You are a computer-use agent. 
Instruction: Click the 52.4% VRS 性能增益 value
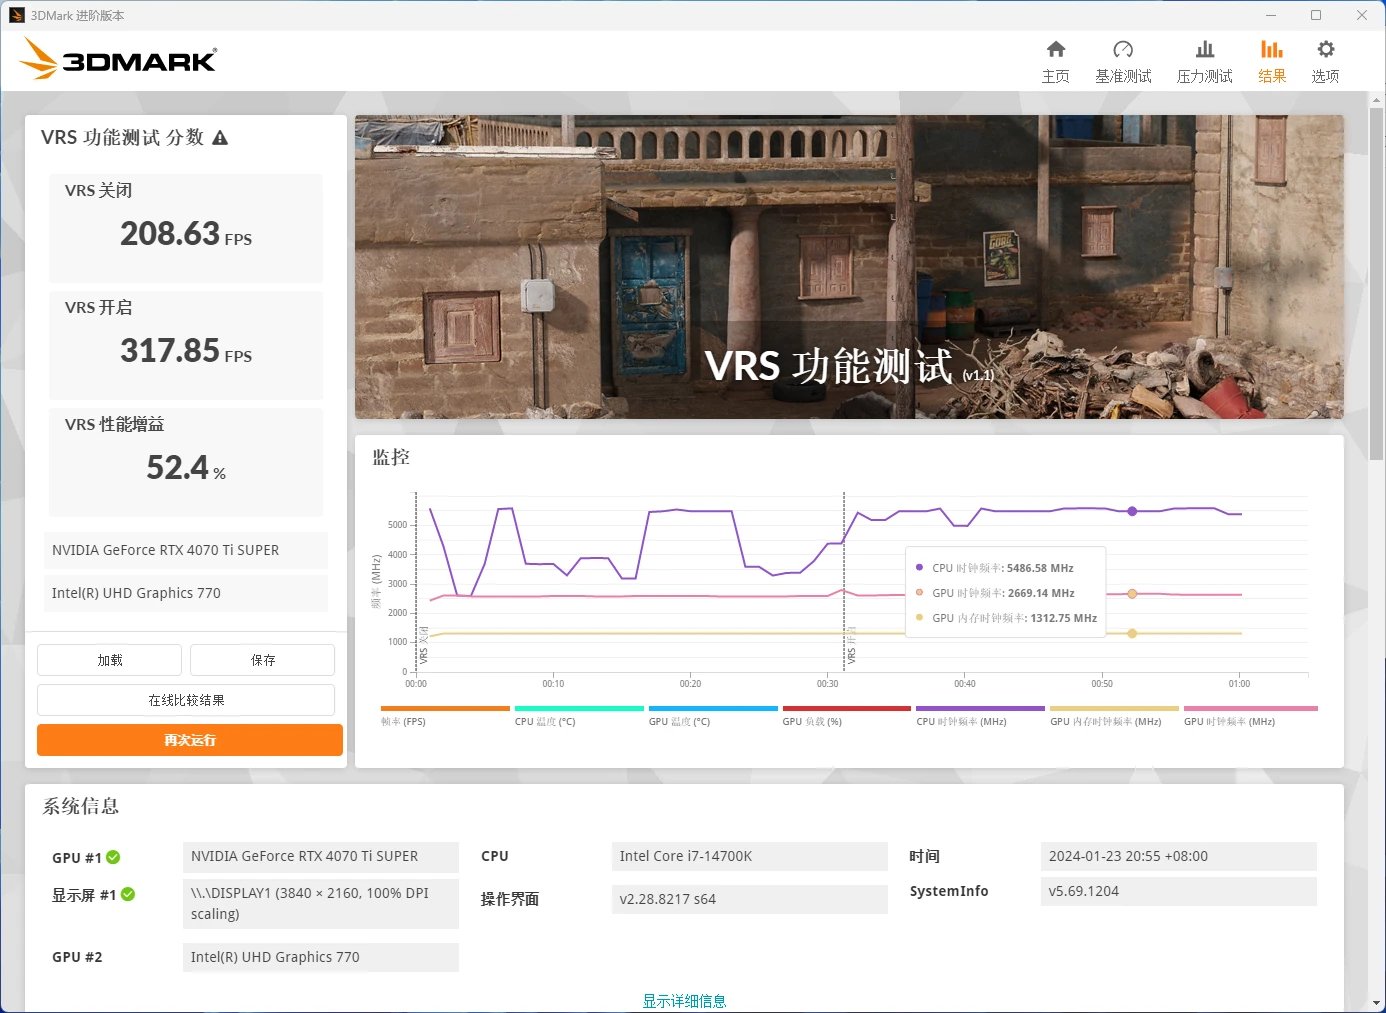186,468
